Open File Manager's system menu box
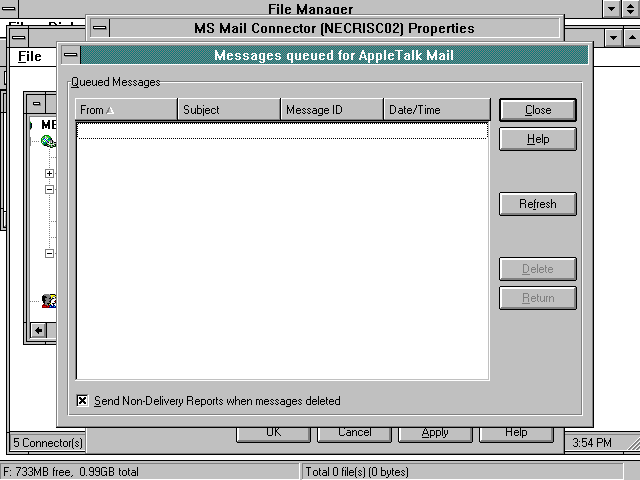 pyautogui.click(x=8, y=8)
